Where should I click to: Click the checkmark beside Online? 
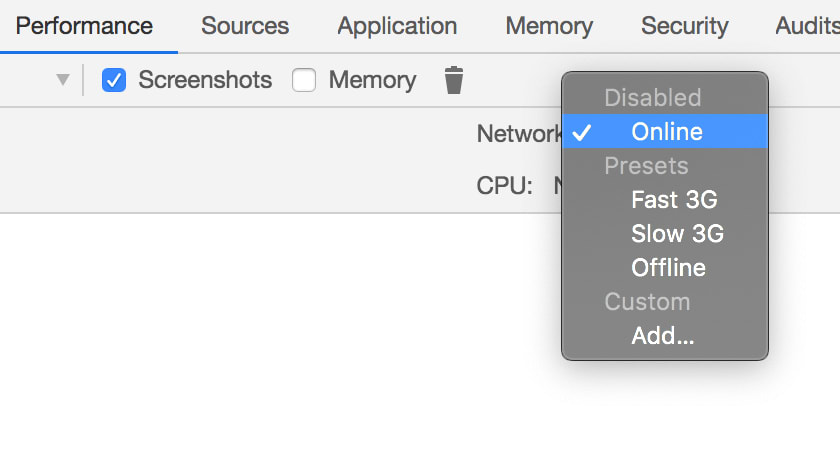tap(582, 132)
